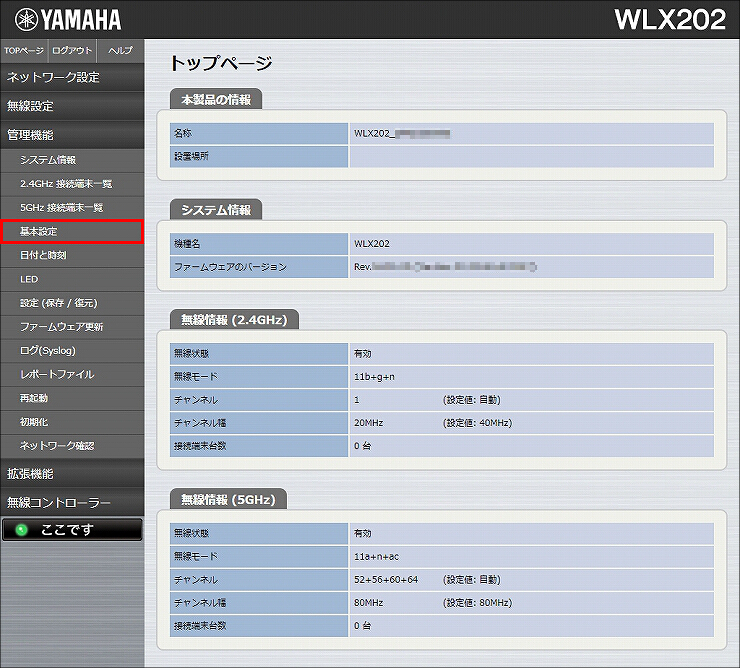Open ログ(Syslog) page
This screenshot has width=740, height=668.
pyautogui.click(x=72, y=351)
